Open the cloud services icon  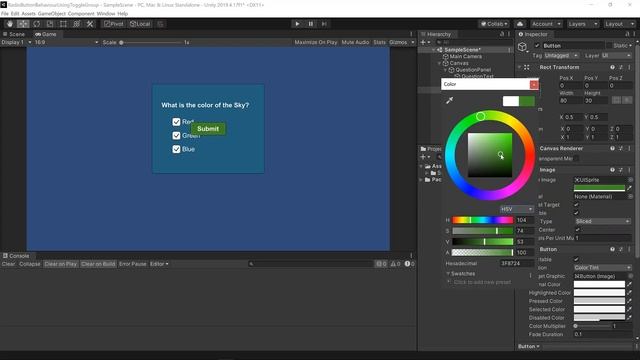point(520,24)
